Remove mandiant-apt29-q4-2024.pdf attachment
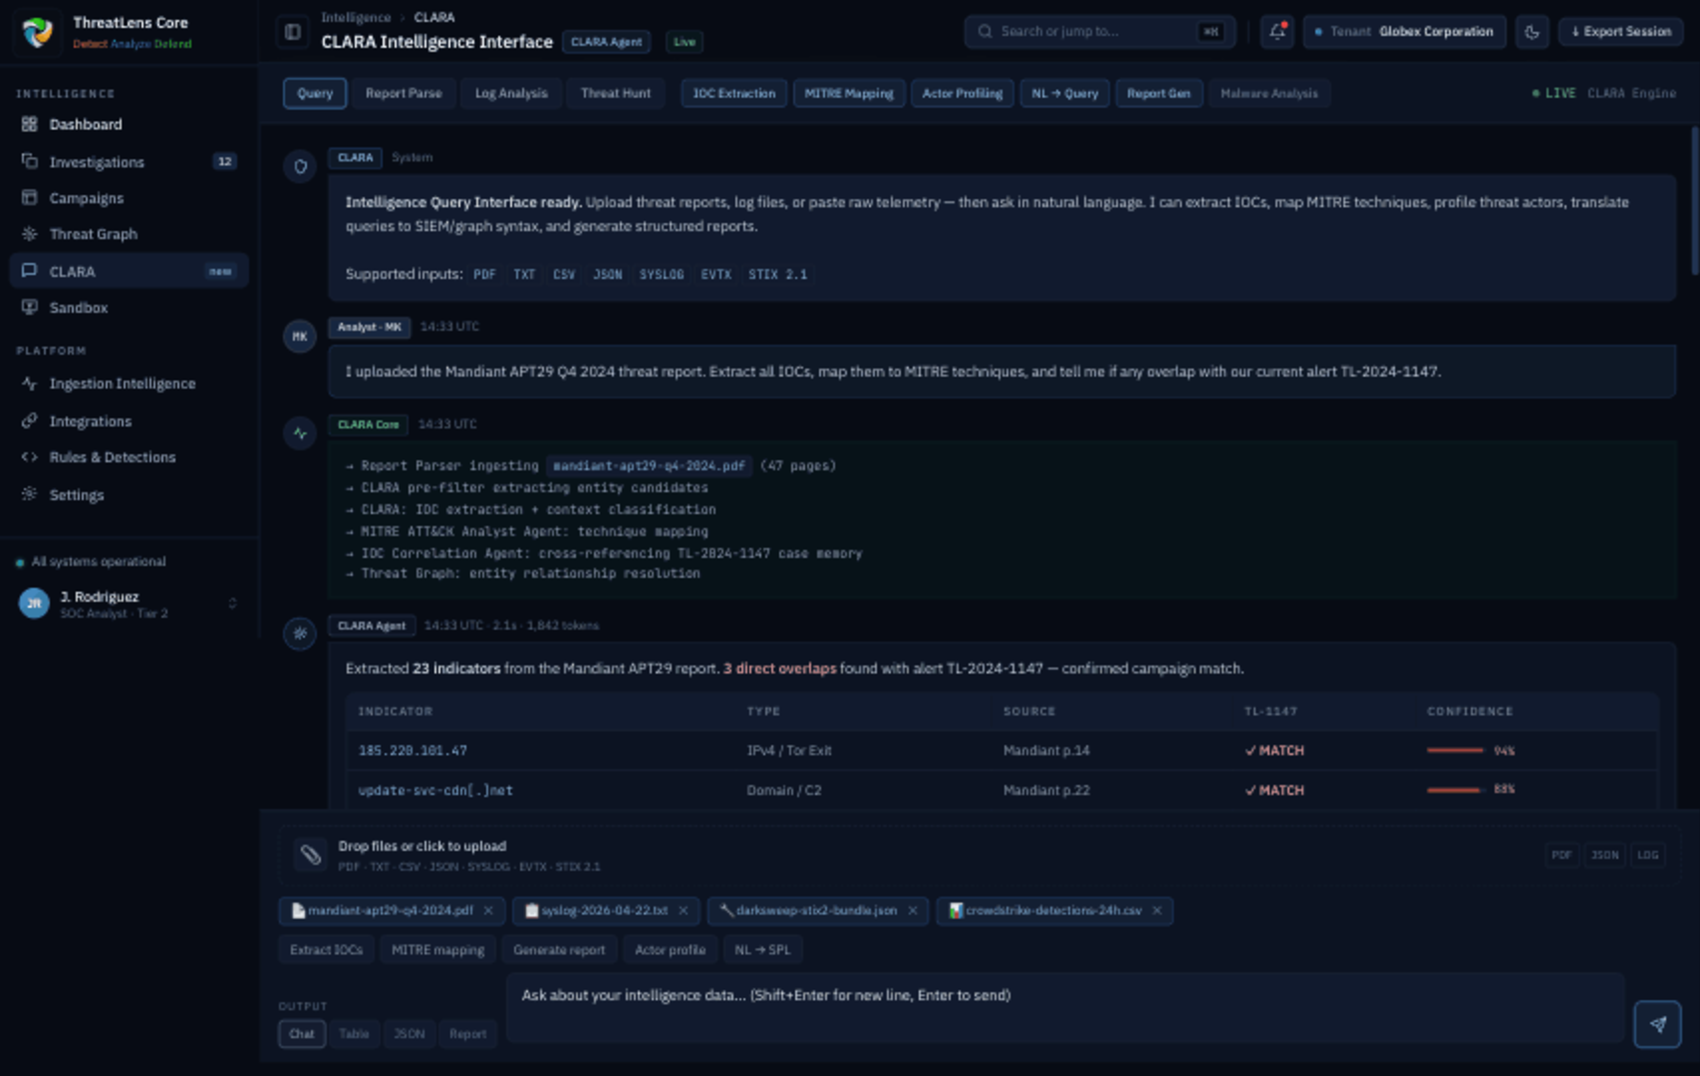 tap(488, 910)
